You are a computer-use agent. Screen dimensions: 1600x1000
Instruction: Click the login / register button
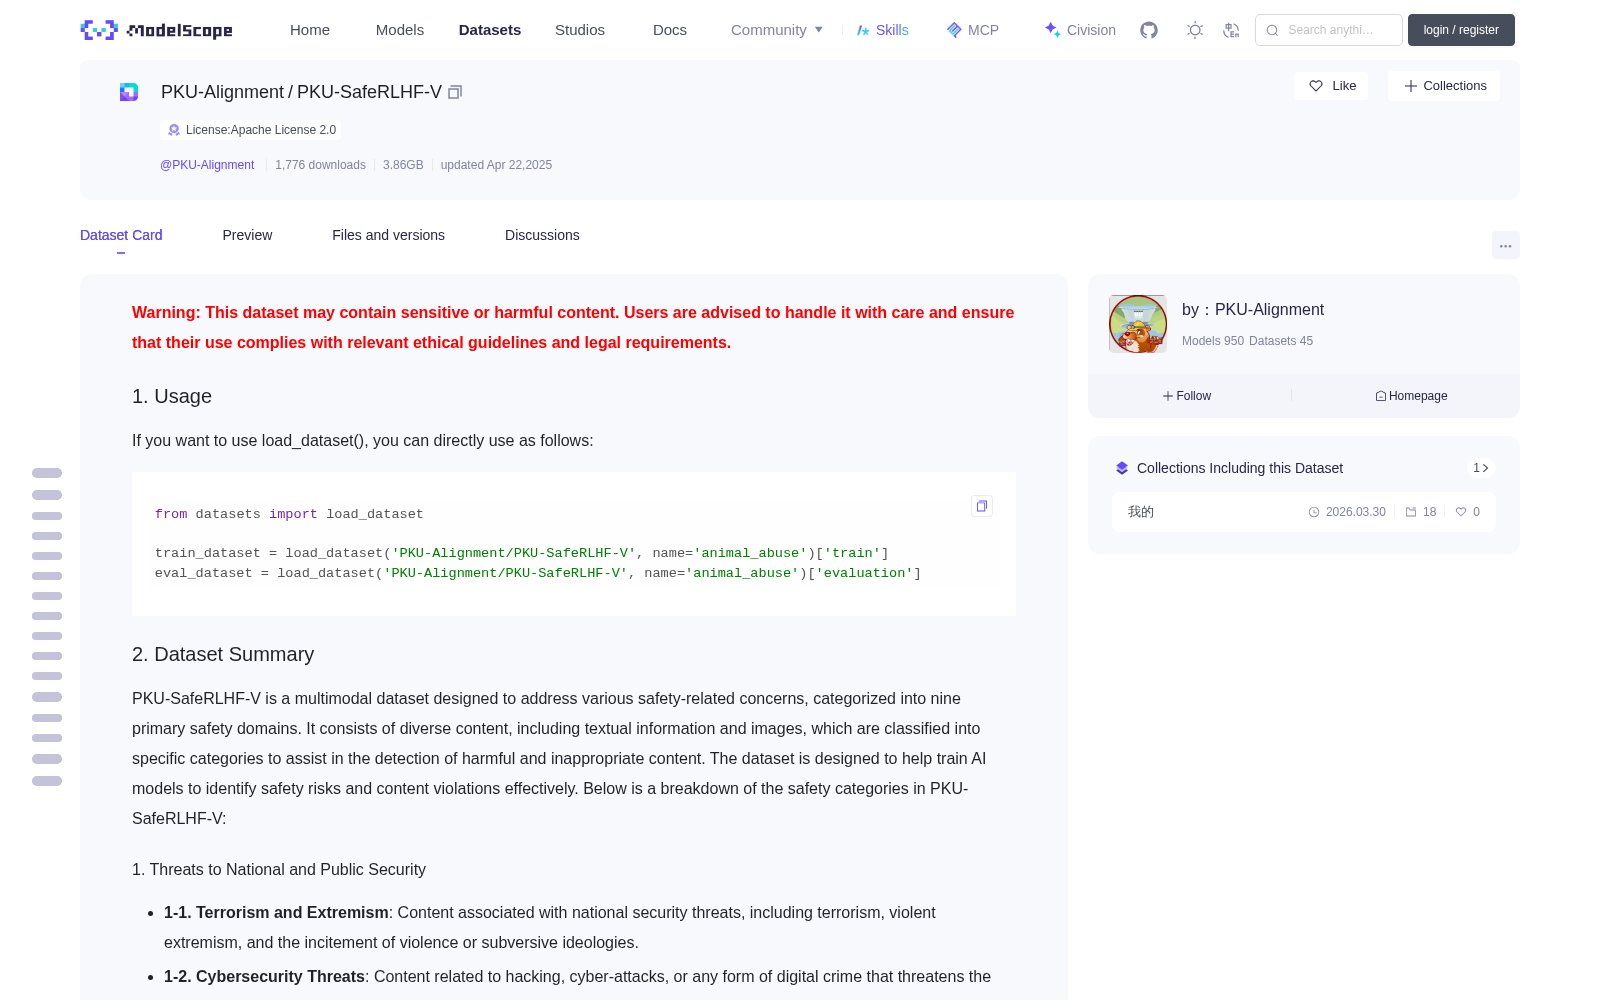click(x=1461, y=30)
